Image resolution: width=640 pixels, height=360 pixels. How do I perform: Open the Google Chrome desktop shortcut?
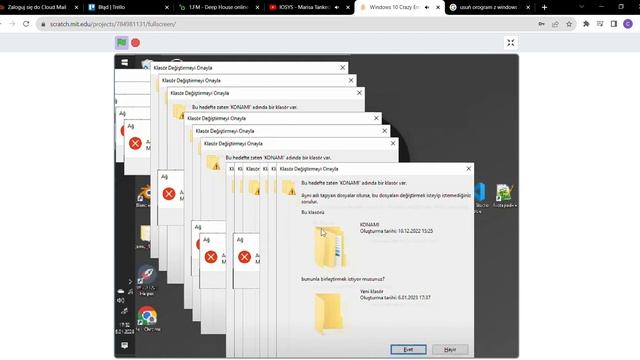[147, 318]
